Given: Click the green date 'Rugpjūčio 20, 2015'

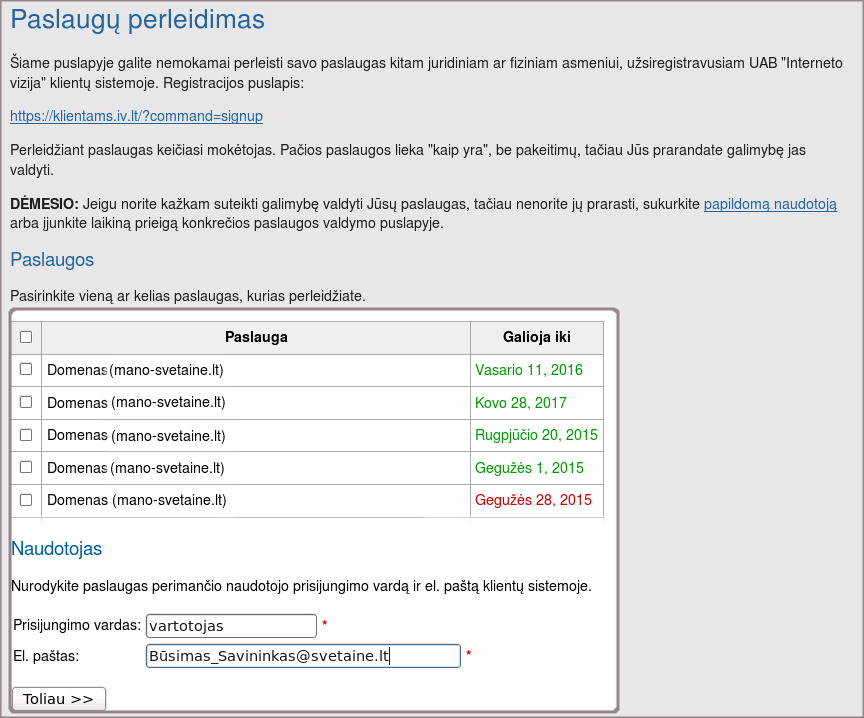Looking at the screenshot, I should pyautogui.click(x=536, y=435).
